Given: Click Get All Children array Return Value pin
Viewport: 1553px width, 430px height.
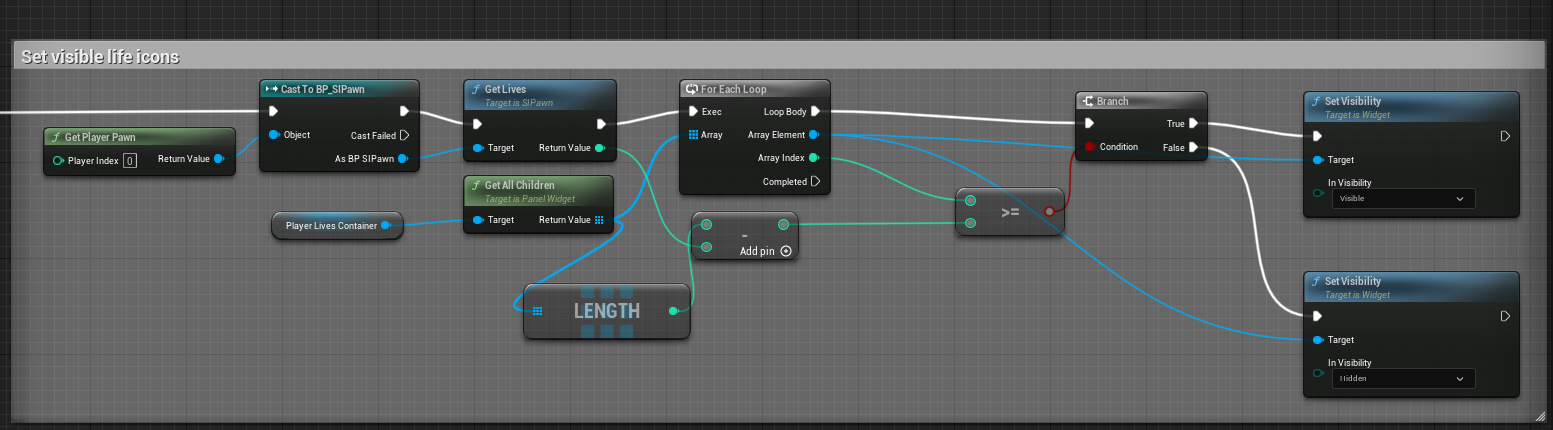Looking at the screenshot, I should [x=598, y=220].
